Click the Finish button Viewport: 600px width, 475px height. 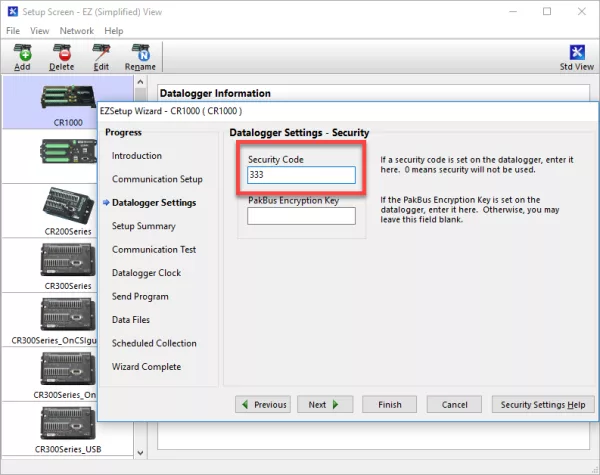point(390,405)
